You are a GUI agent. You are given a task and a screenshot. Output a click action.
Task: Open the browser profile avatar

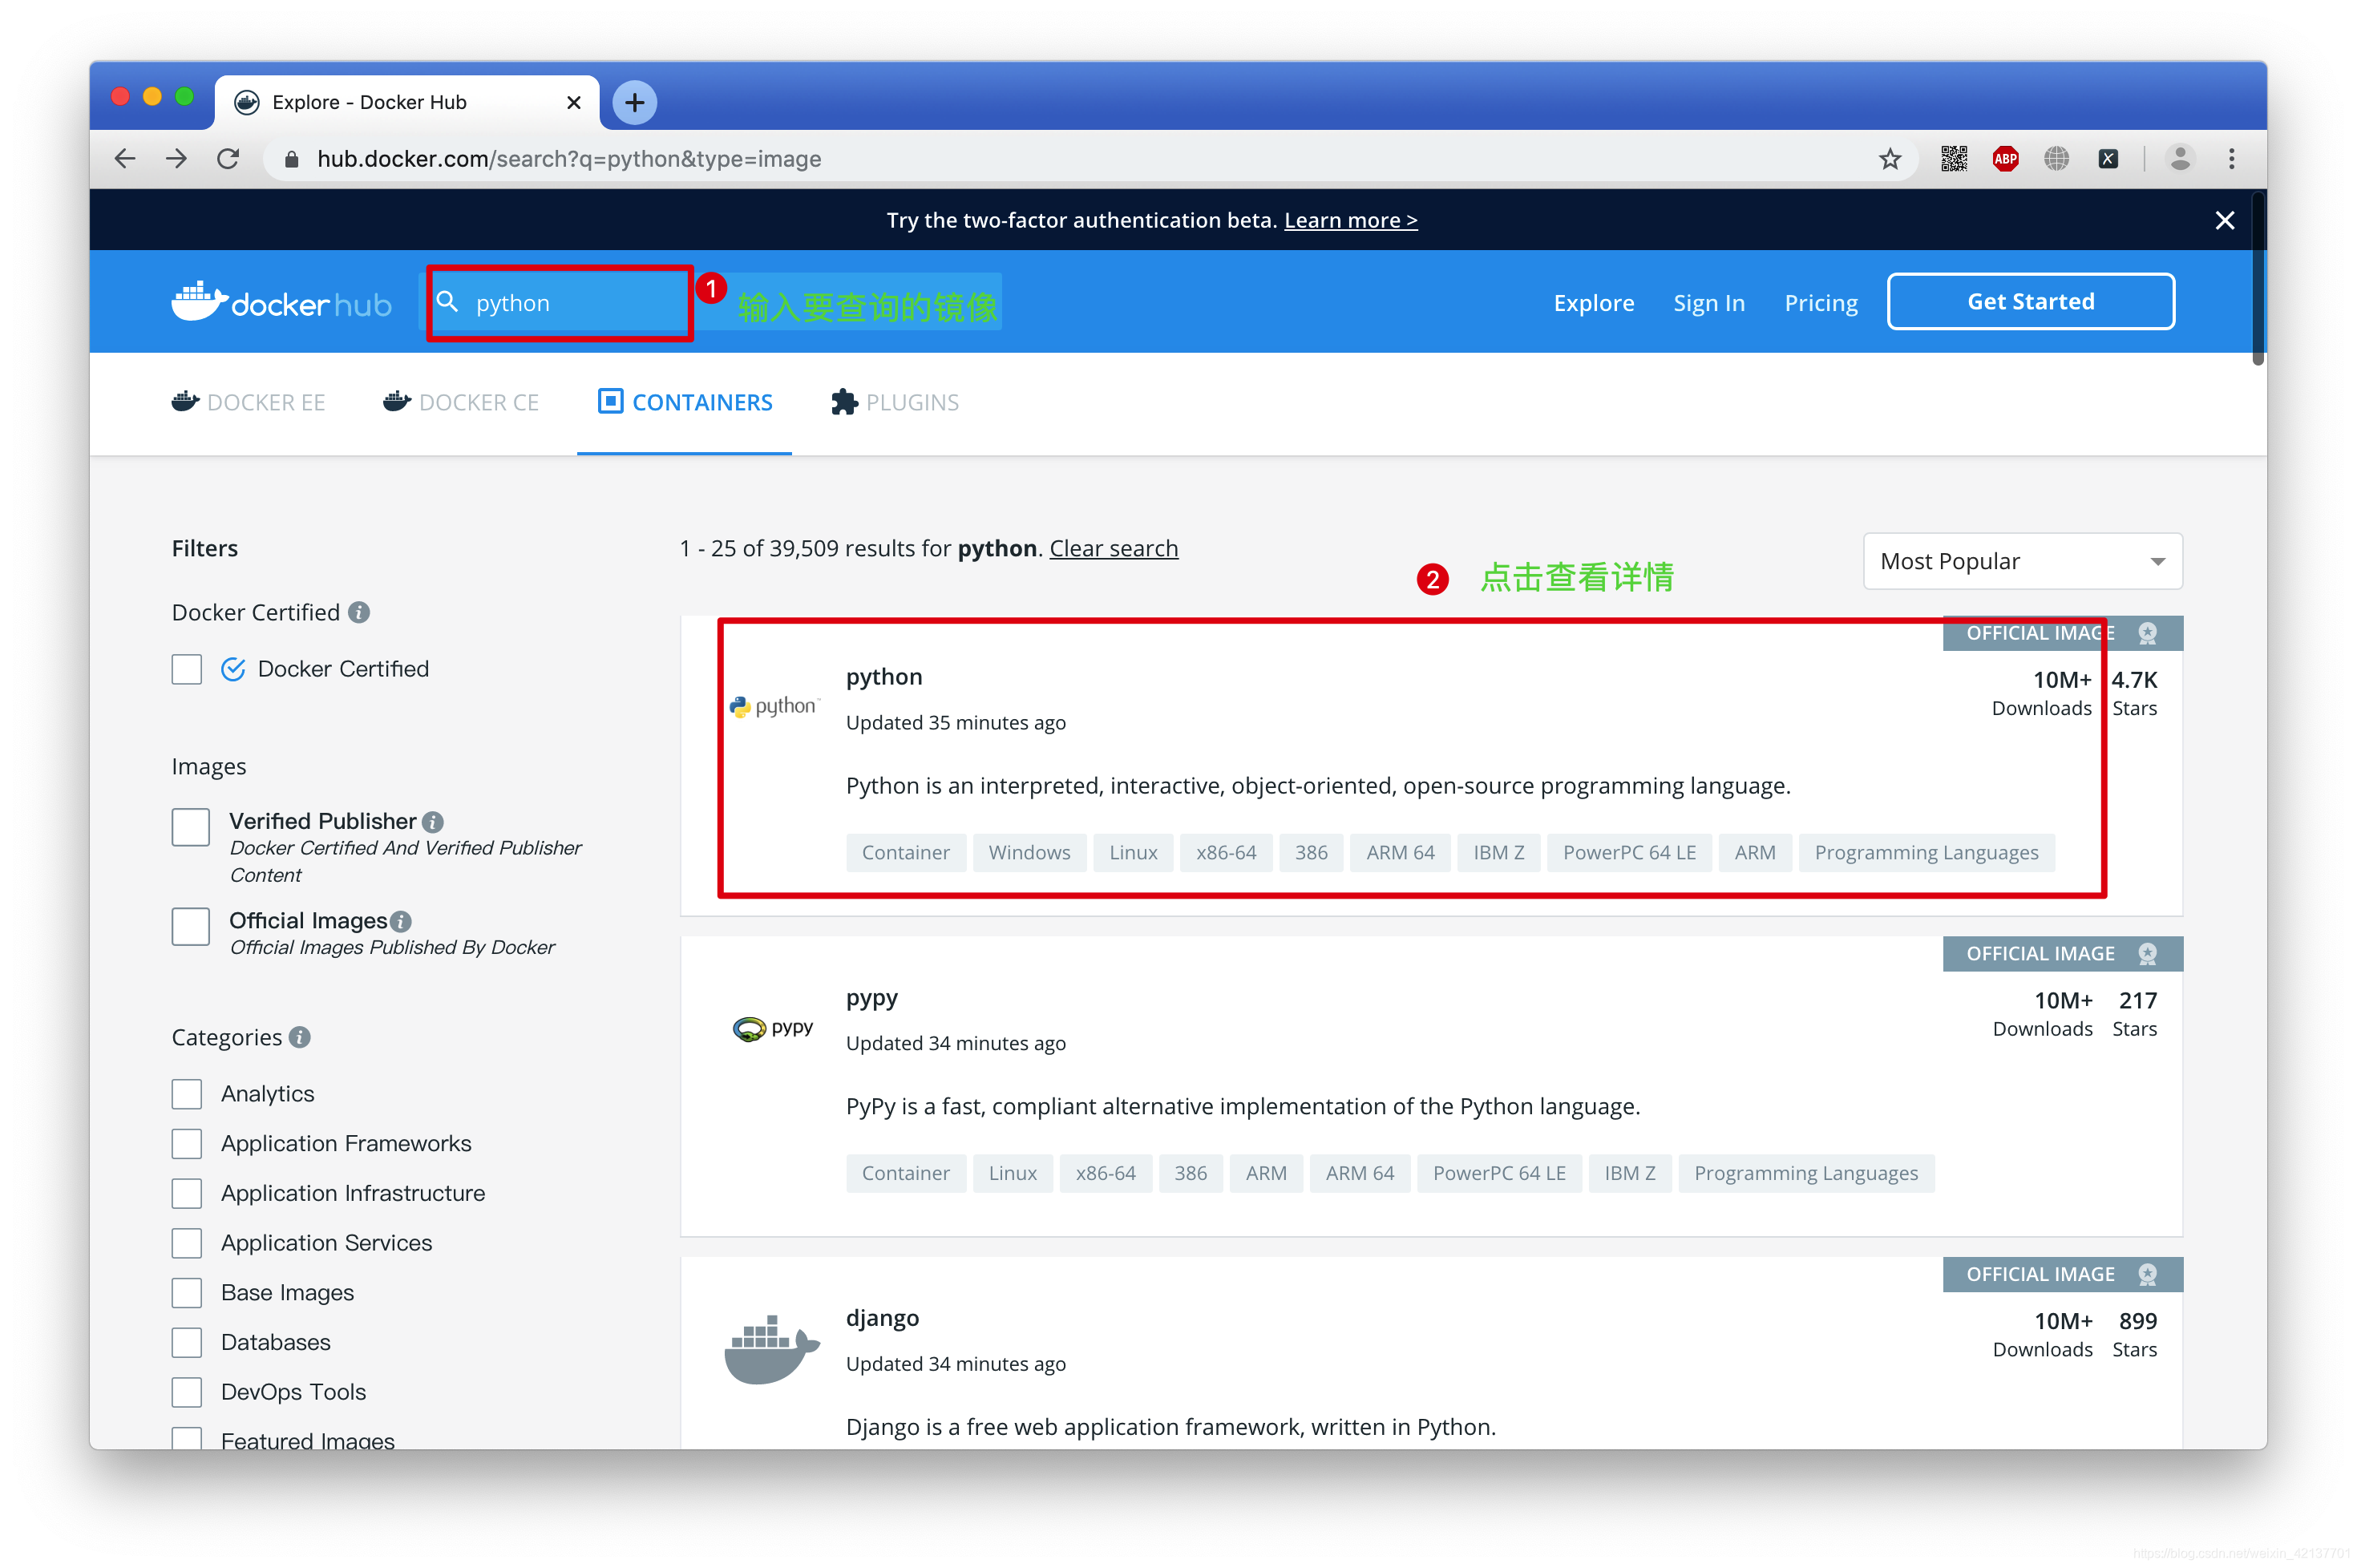pos(2180,159)
